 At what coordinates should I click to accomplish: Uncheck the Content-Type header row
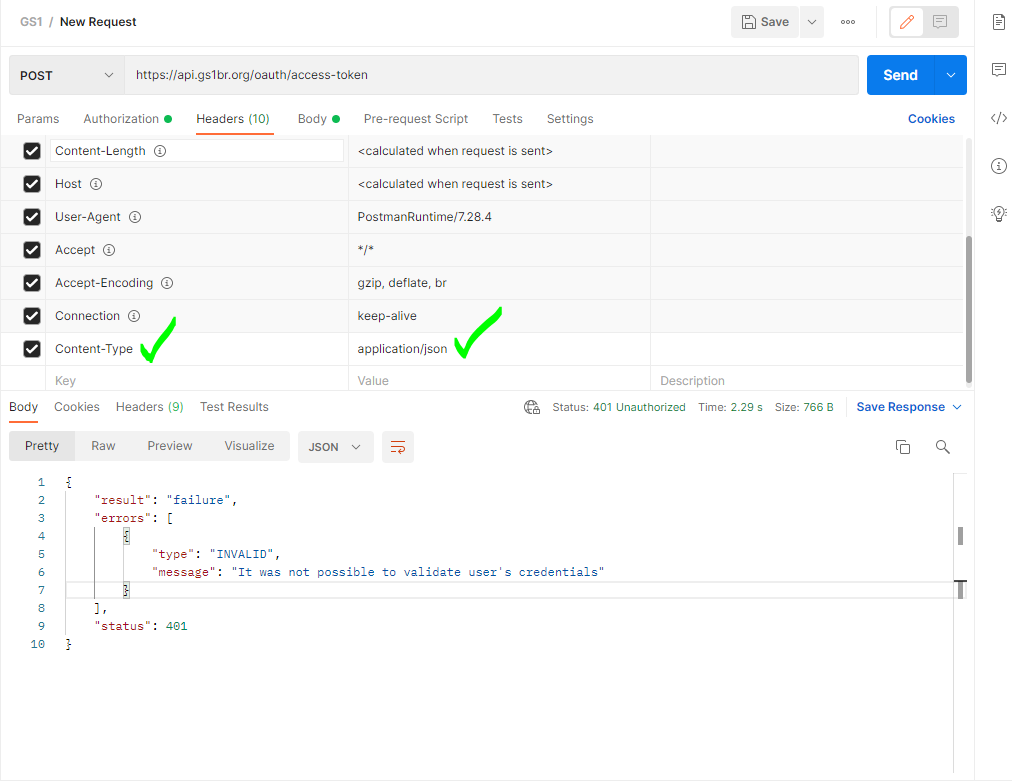[31, 349]
